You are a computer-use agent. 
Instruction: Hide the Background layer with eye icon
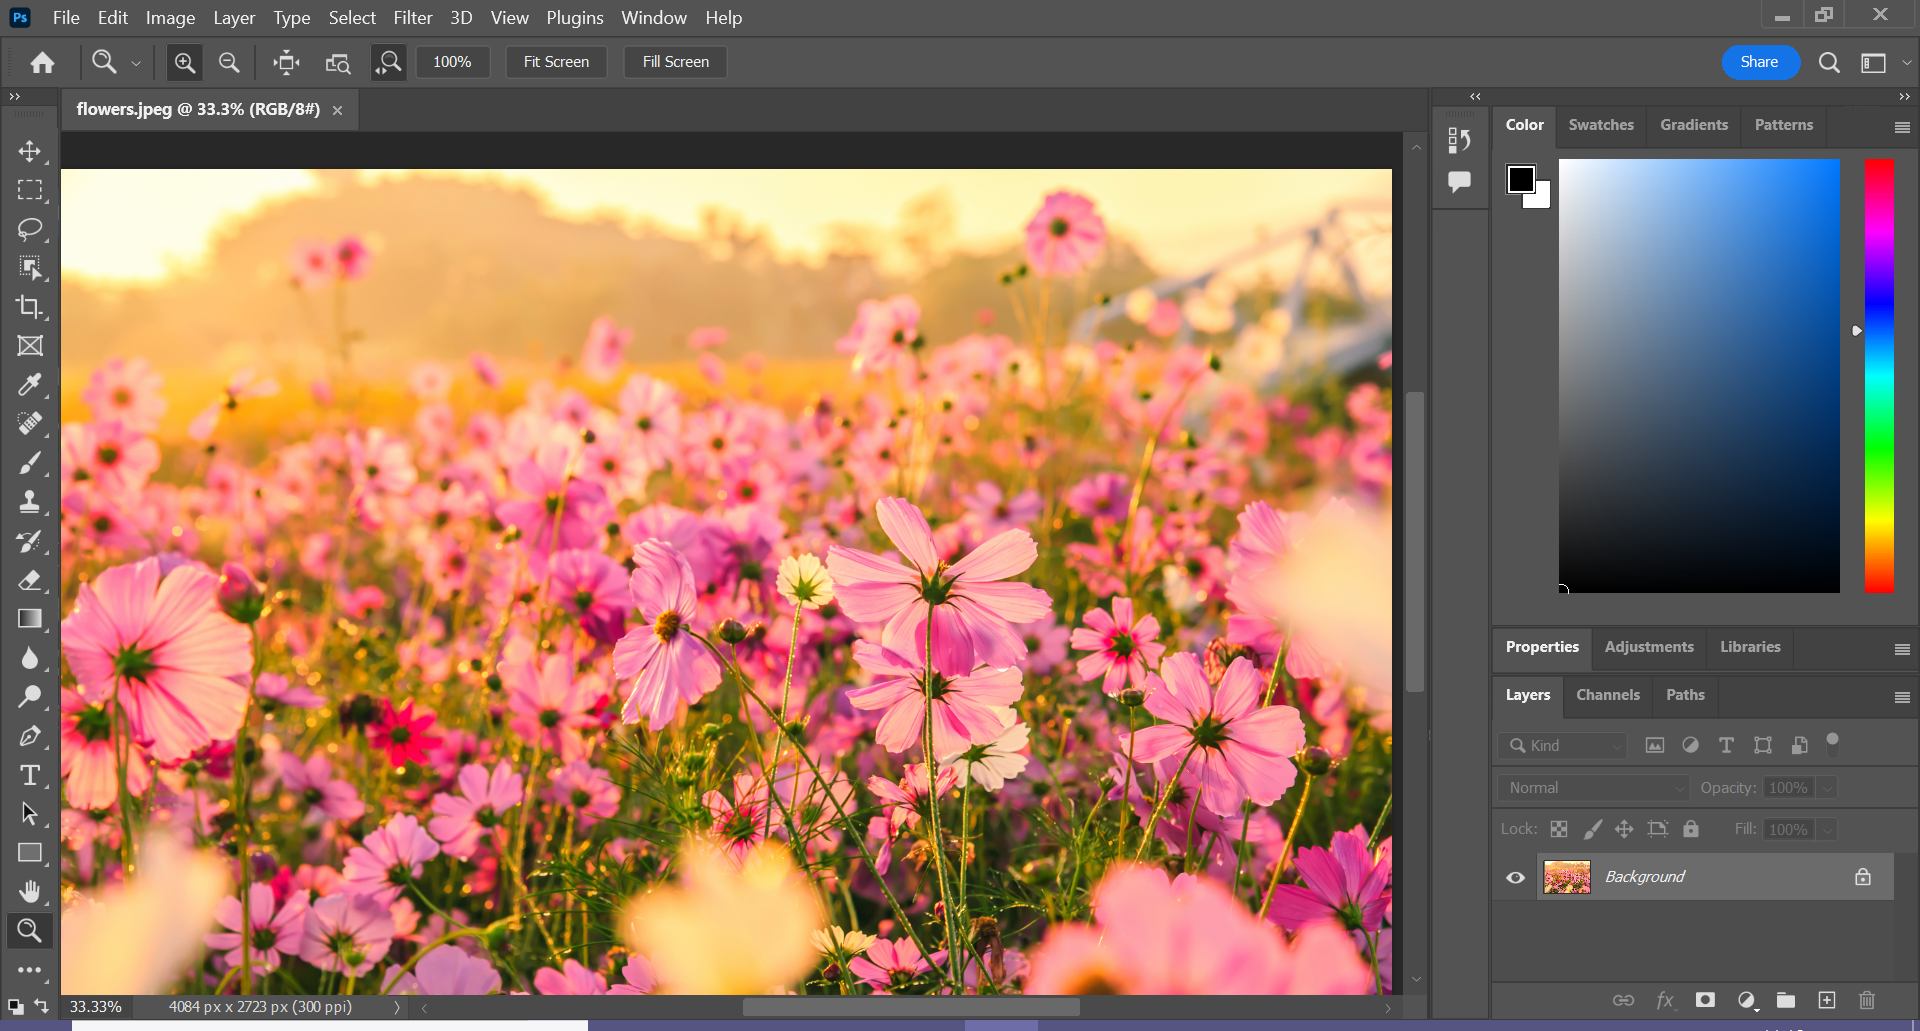click(1516, 877)
